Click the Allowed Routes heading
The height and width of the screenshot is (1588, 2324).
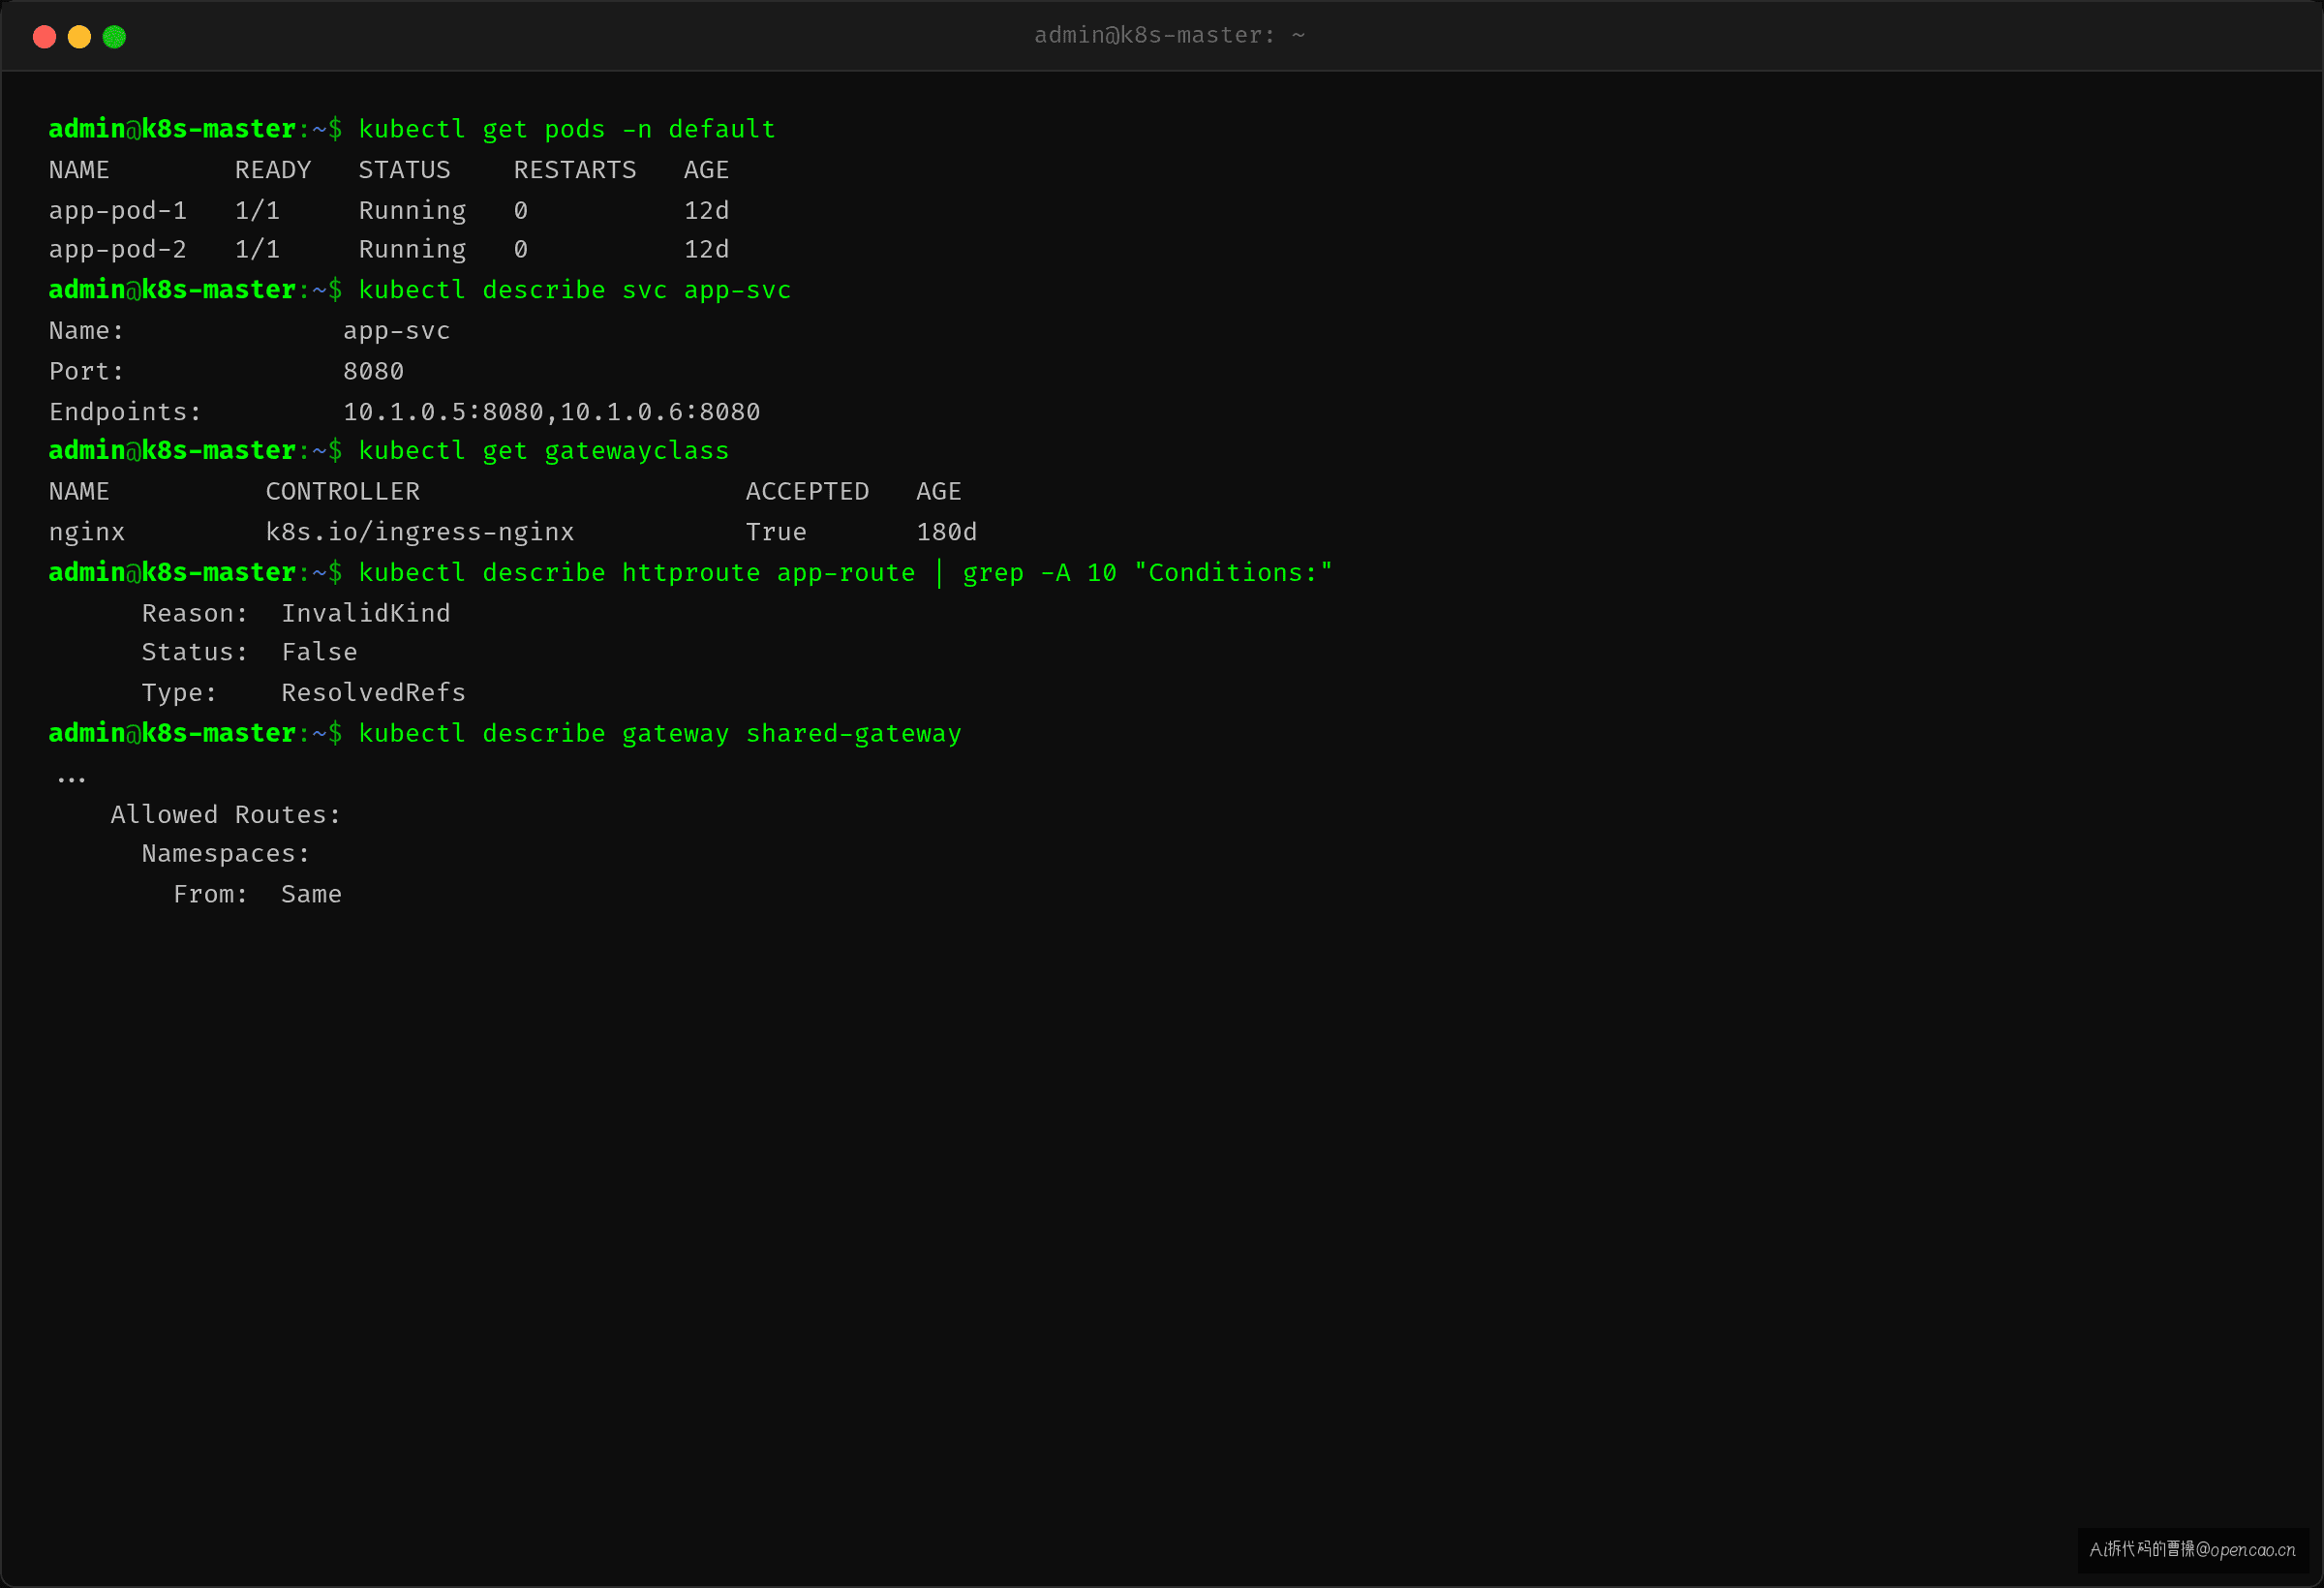(x=226, y=815)
